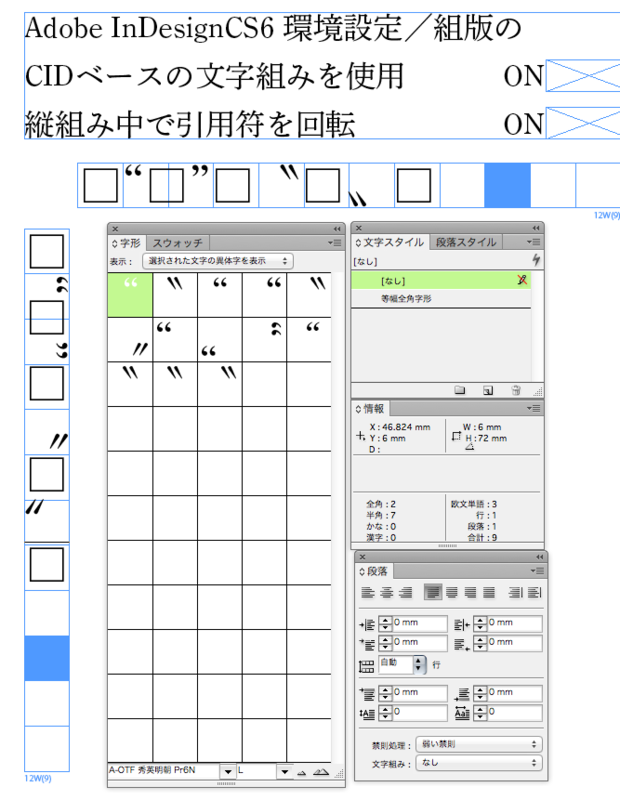Click up arrow of space before stepper

386,690
